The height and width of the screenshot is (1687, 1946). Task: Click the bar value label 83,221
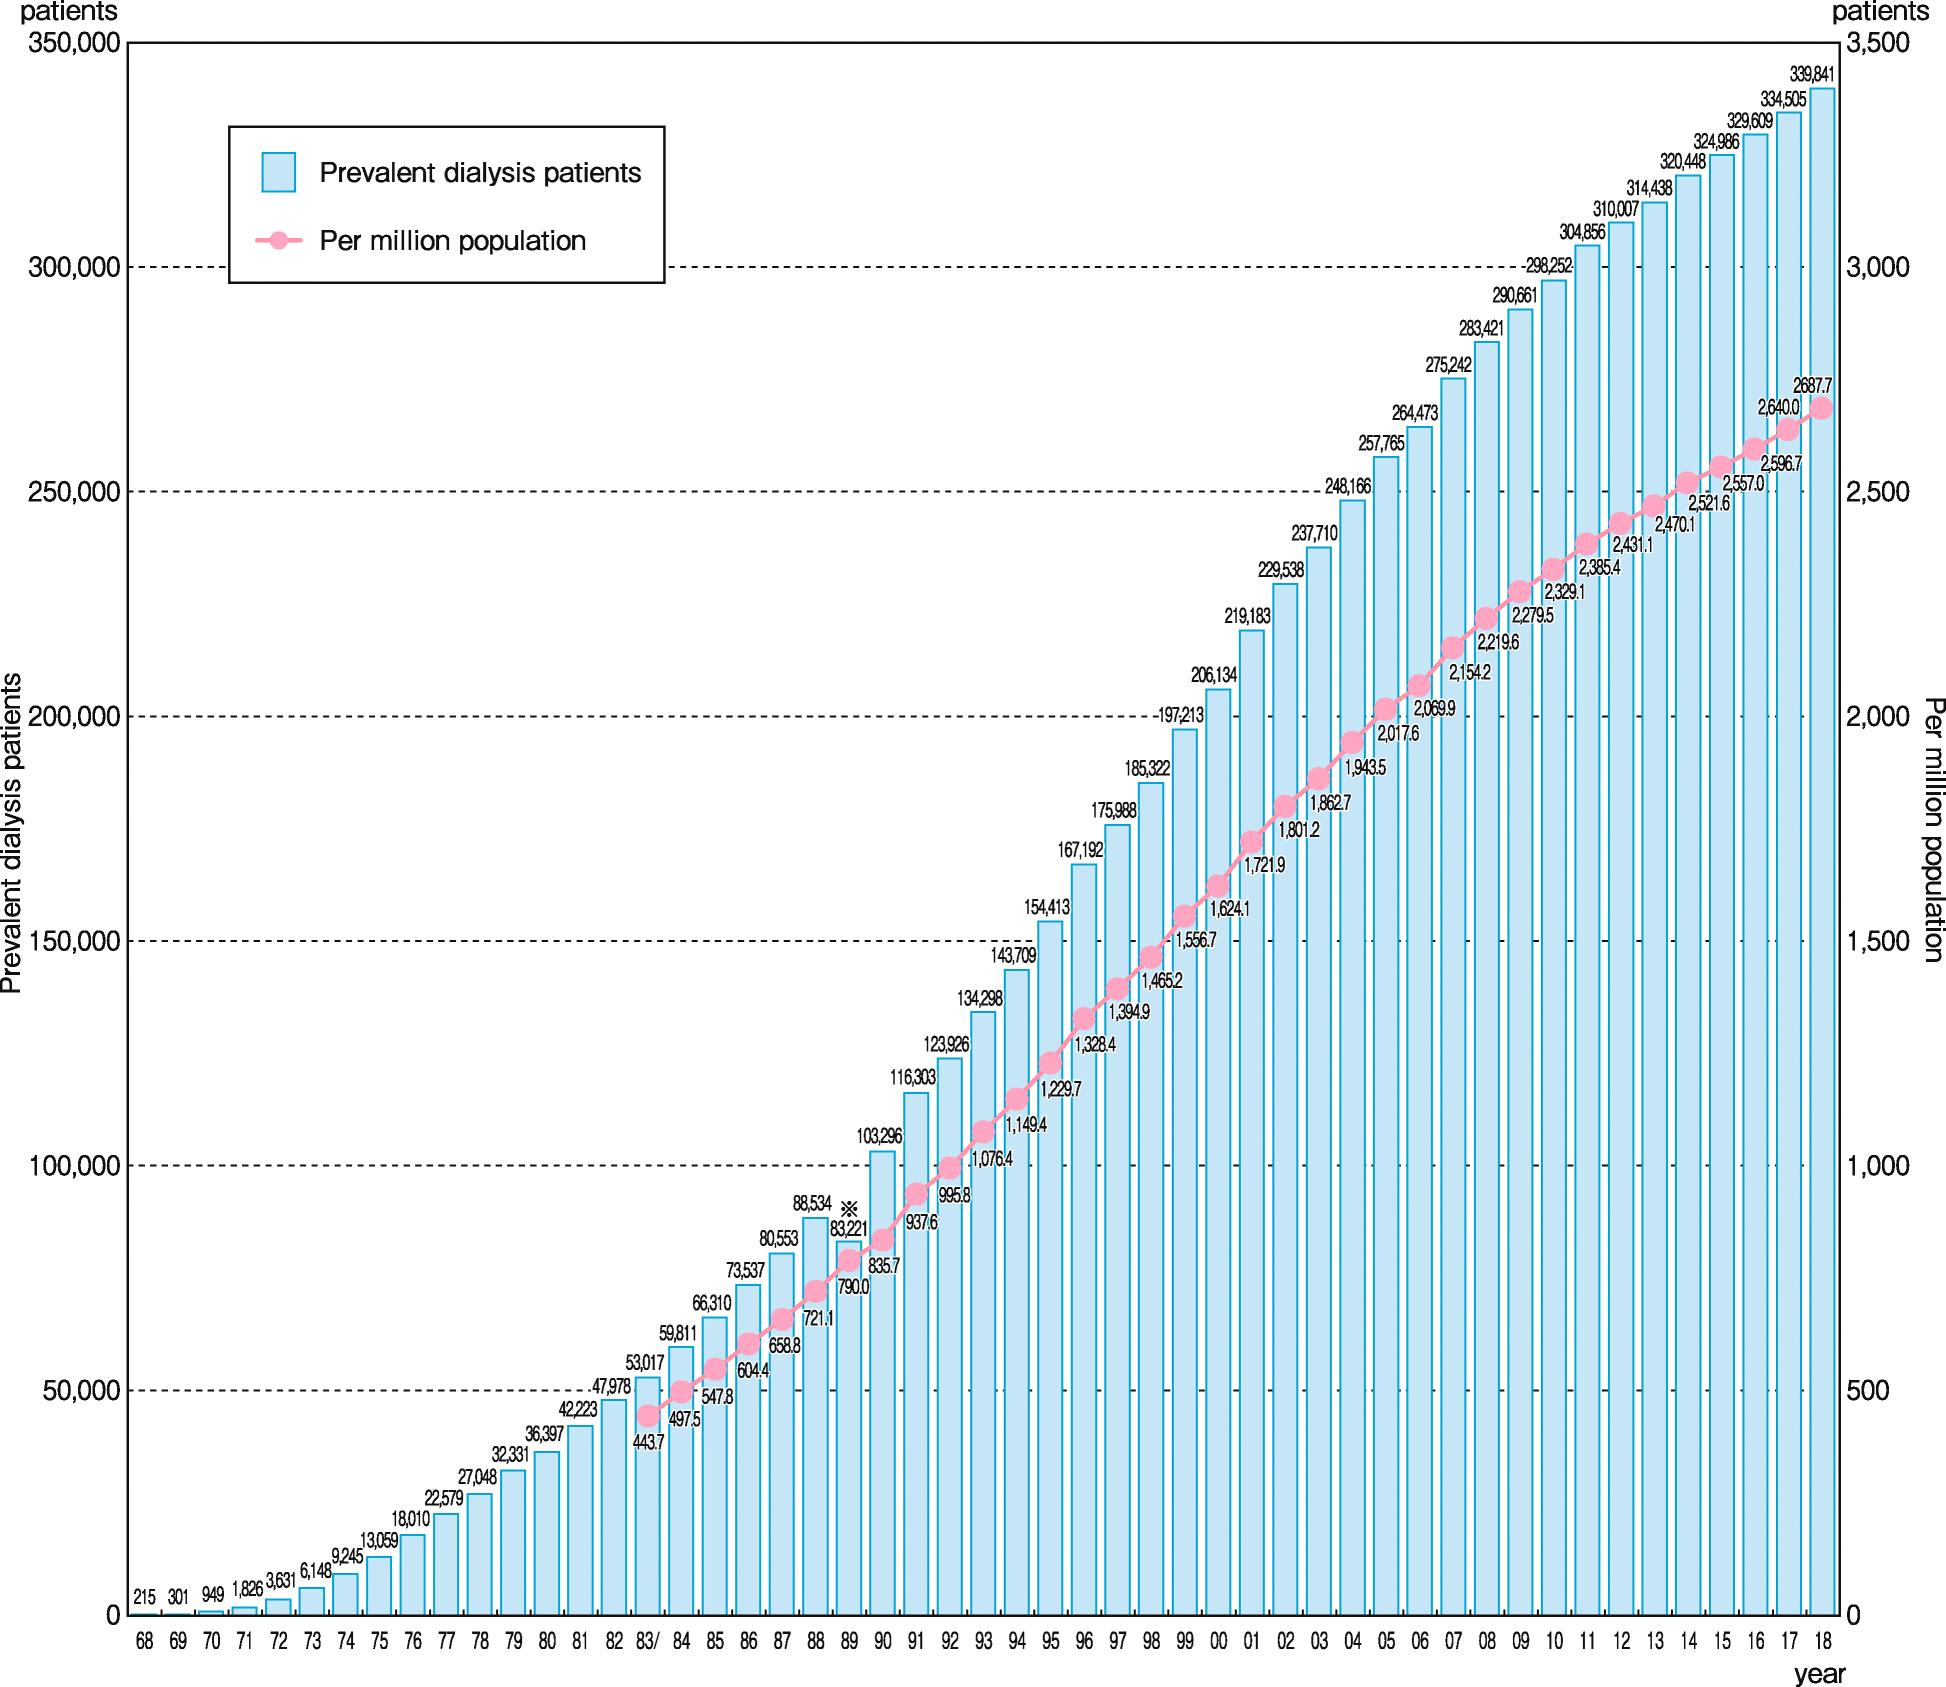(x=848, y=1229)
